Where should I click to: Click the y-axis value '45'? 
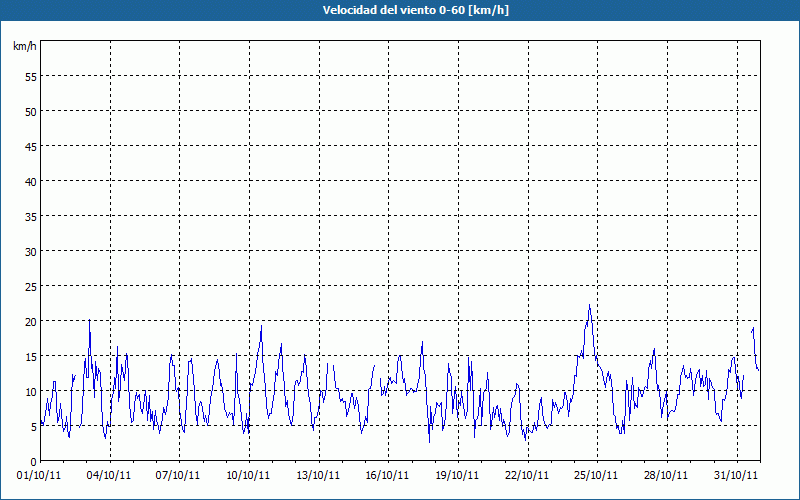(x=31, y=146)
